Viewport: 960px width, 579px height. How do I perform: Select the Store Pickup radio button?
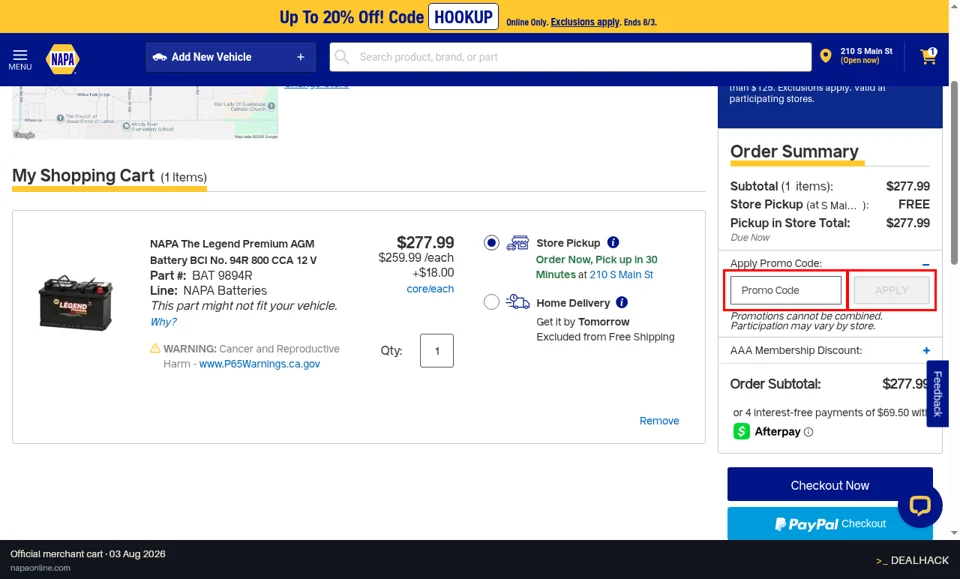(491, 242)
